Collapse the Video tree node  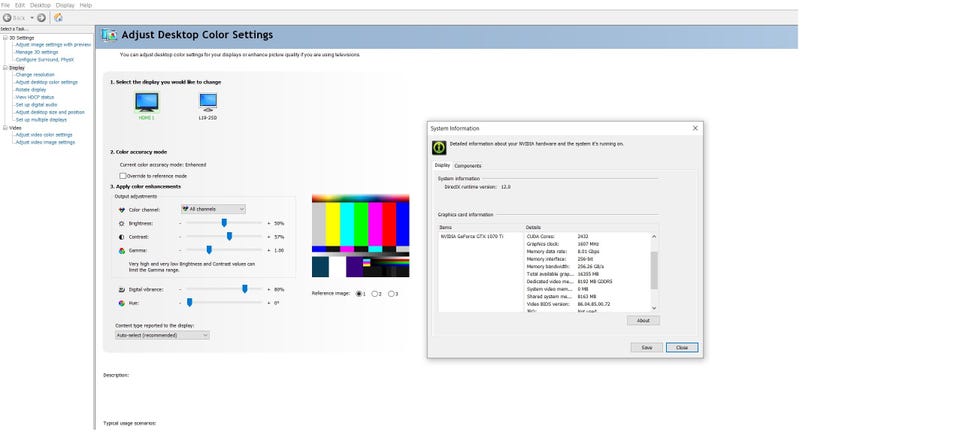coord(6,128)
